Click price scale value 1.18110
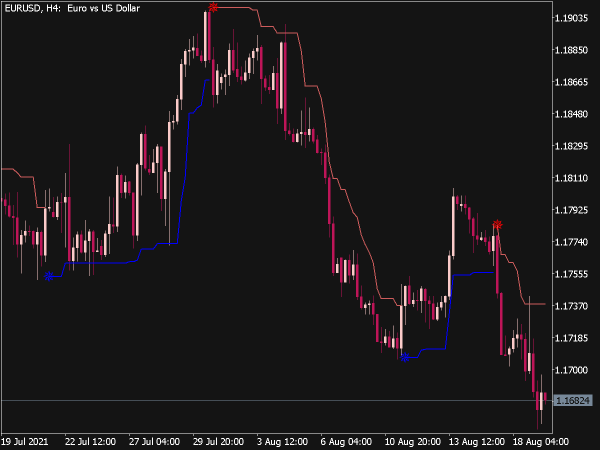The image size is (600, 450). click(x=571, y=178)
